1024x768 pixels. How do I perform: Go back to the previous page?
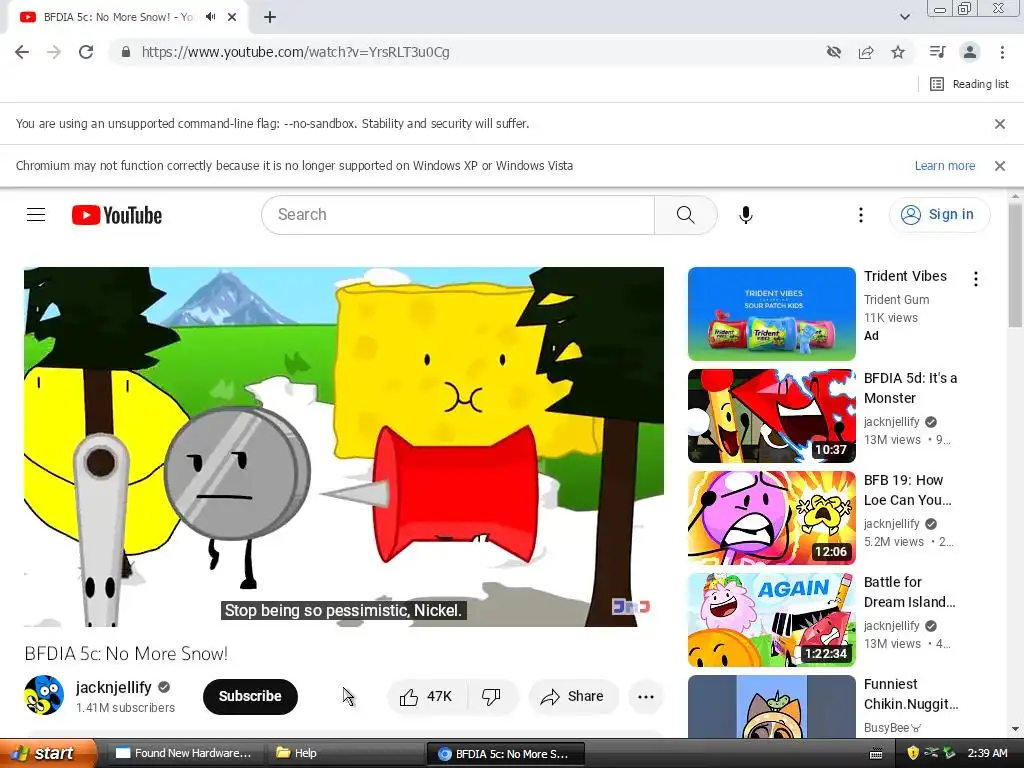click(22, 52)
